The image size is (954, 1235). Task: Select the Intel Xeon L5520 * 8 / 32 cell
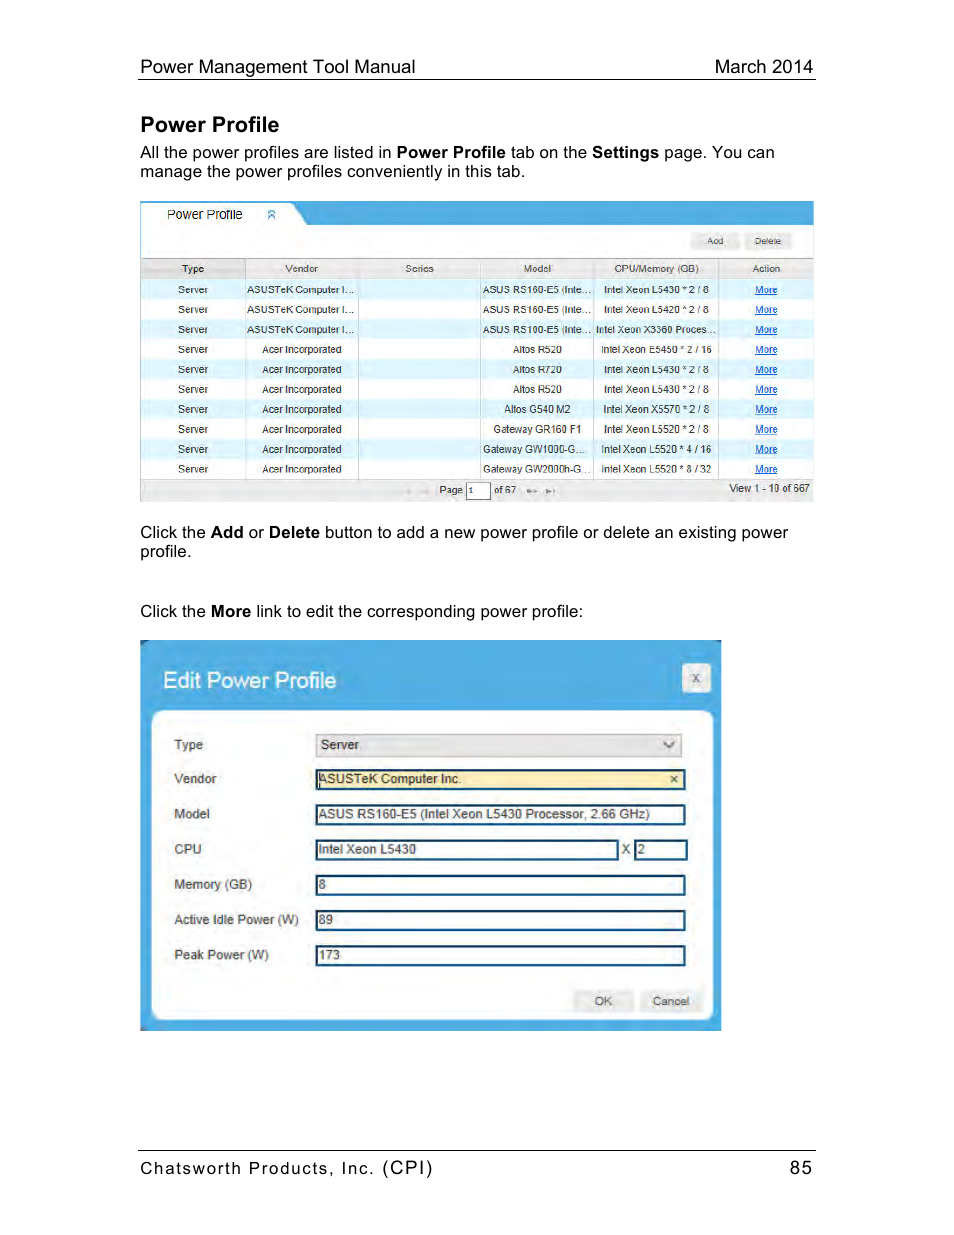pos(656,470)
